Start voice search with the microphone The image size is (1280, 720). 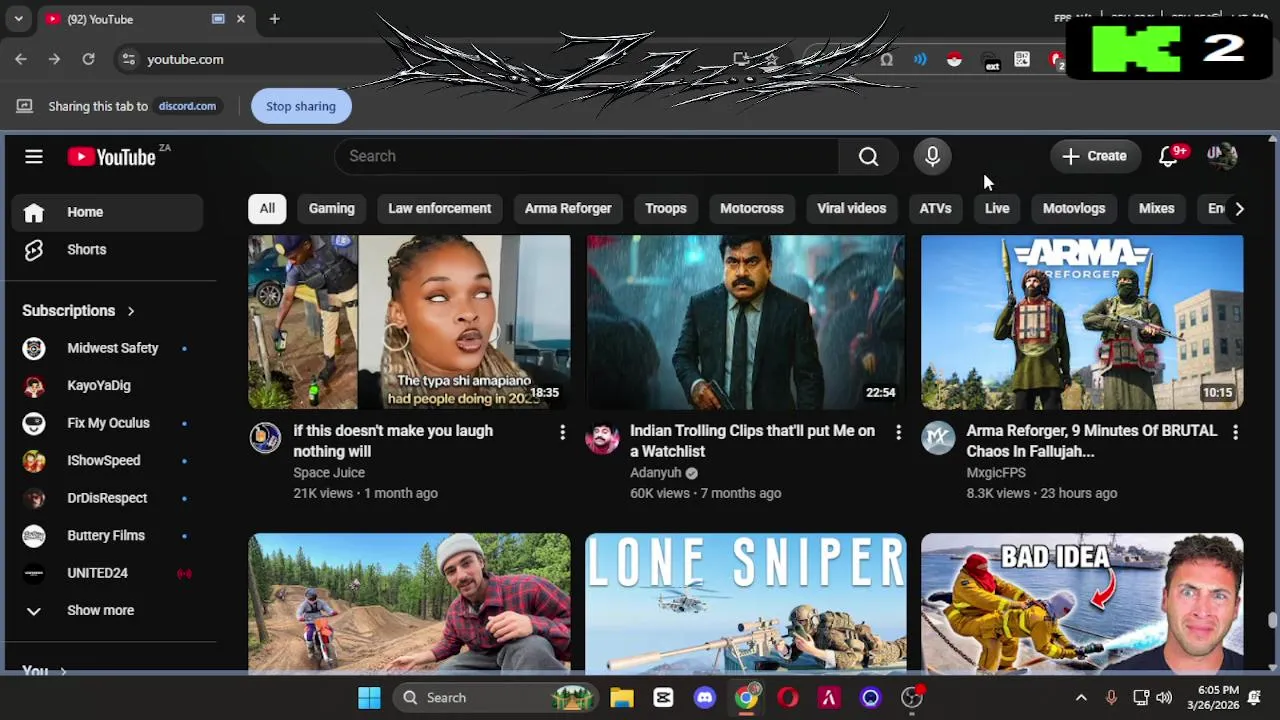(x=932, y=156)
